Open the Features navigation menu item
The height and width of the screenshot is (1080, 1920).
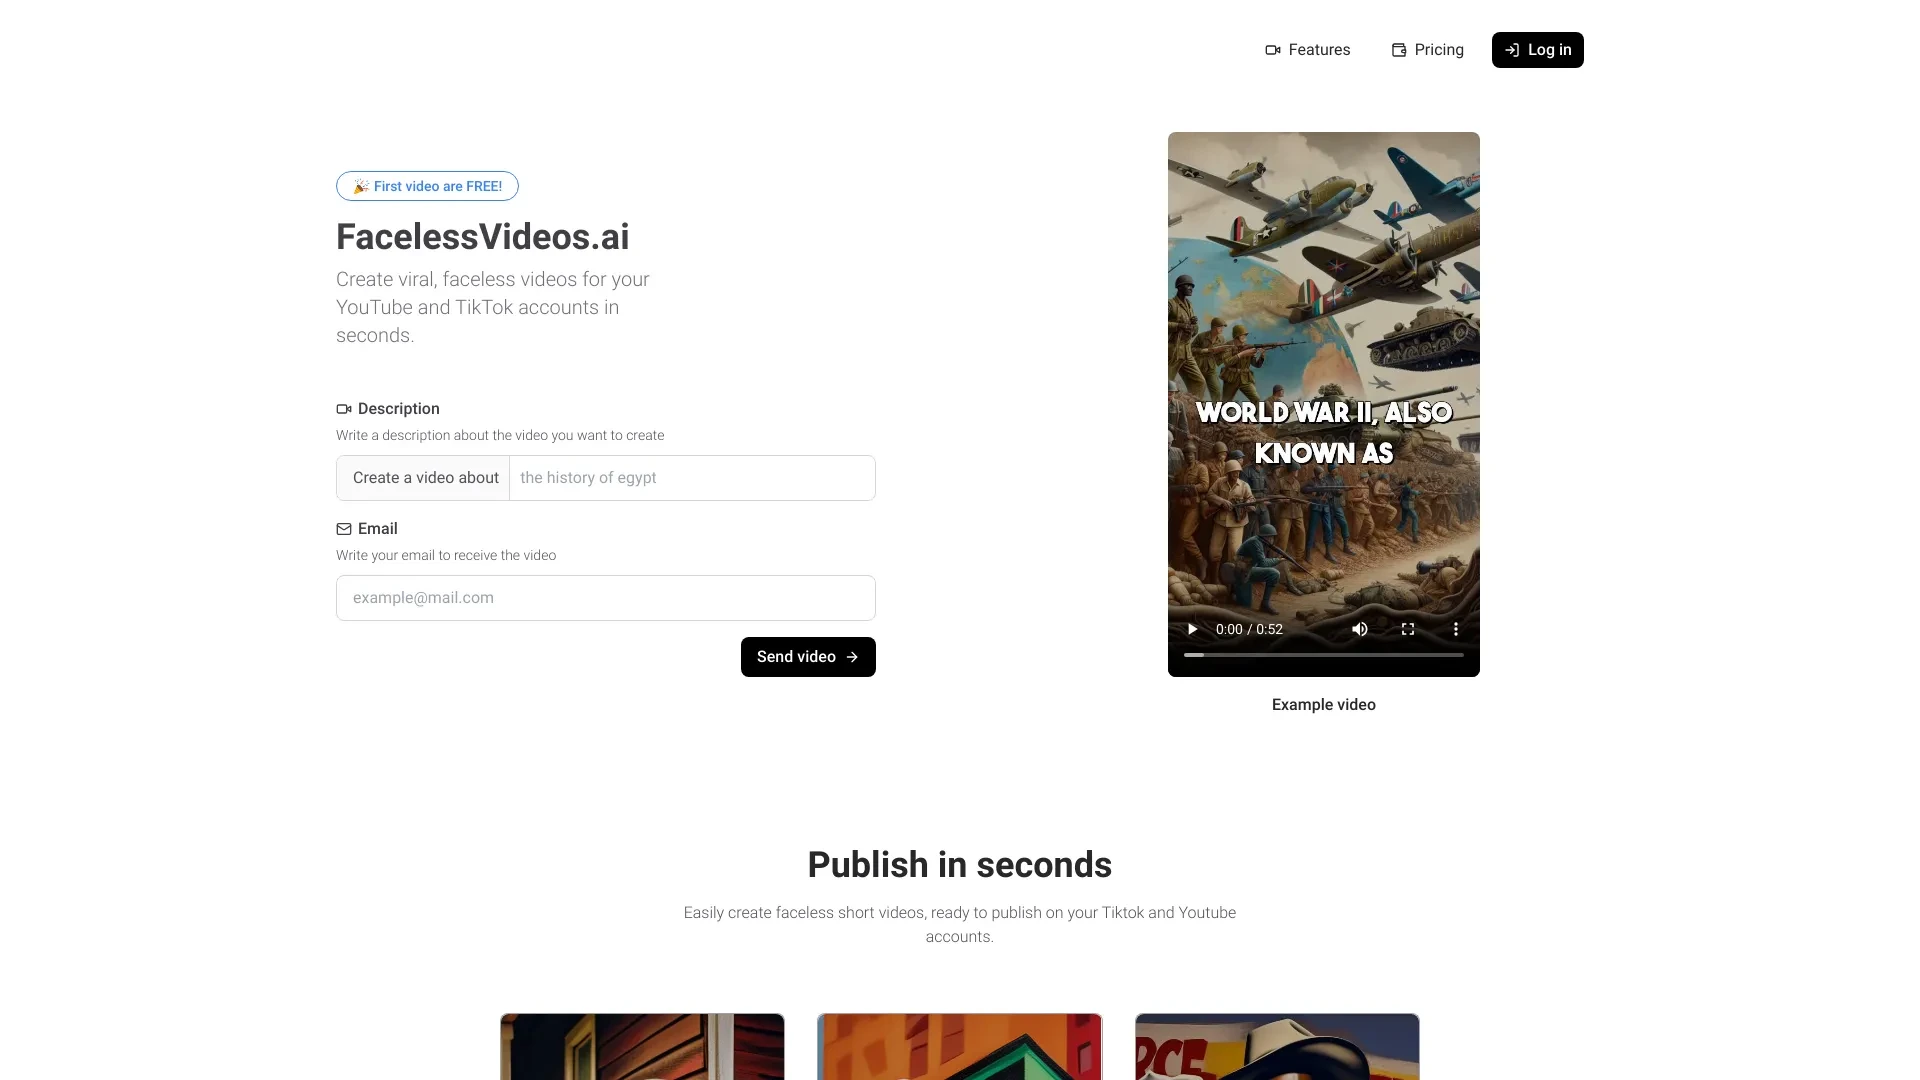click(1307, 49)
